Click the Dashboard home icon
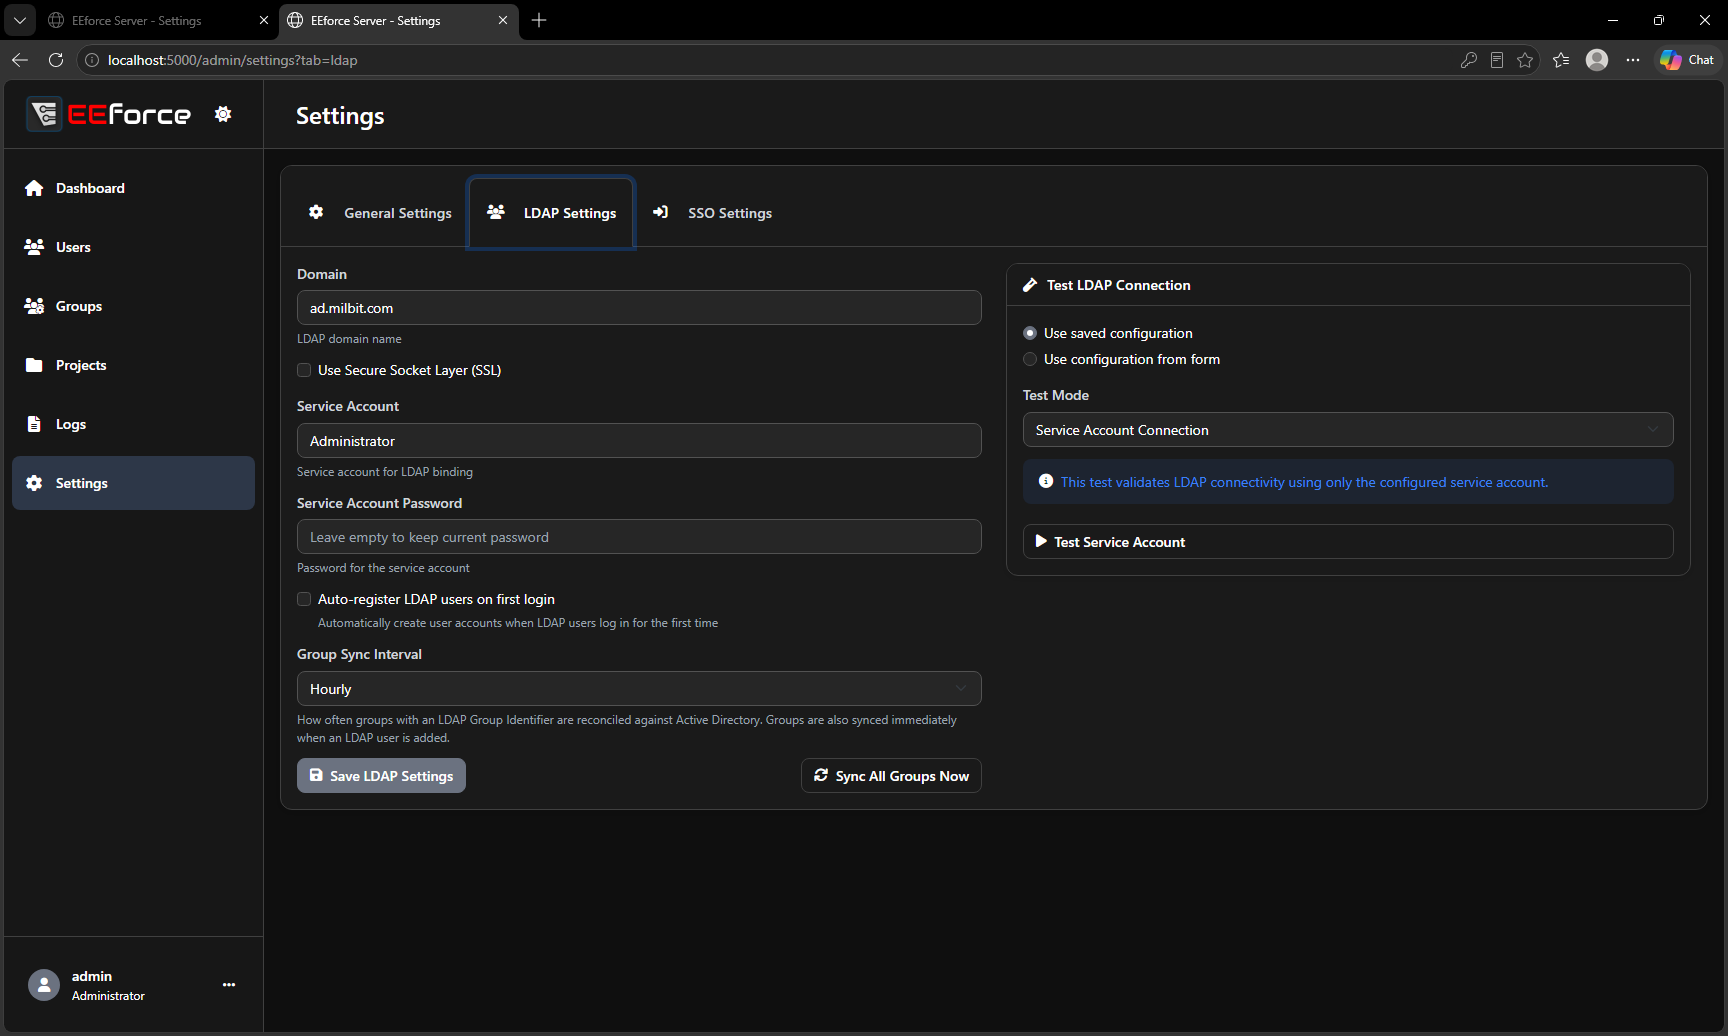The height and width of the screenshot is (1036, 1728). (34, 188)
